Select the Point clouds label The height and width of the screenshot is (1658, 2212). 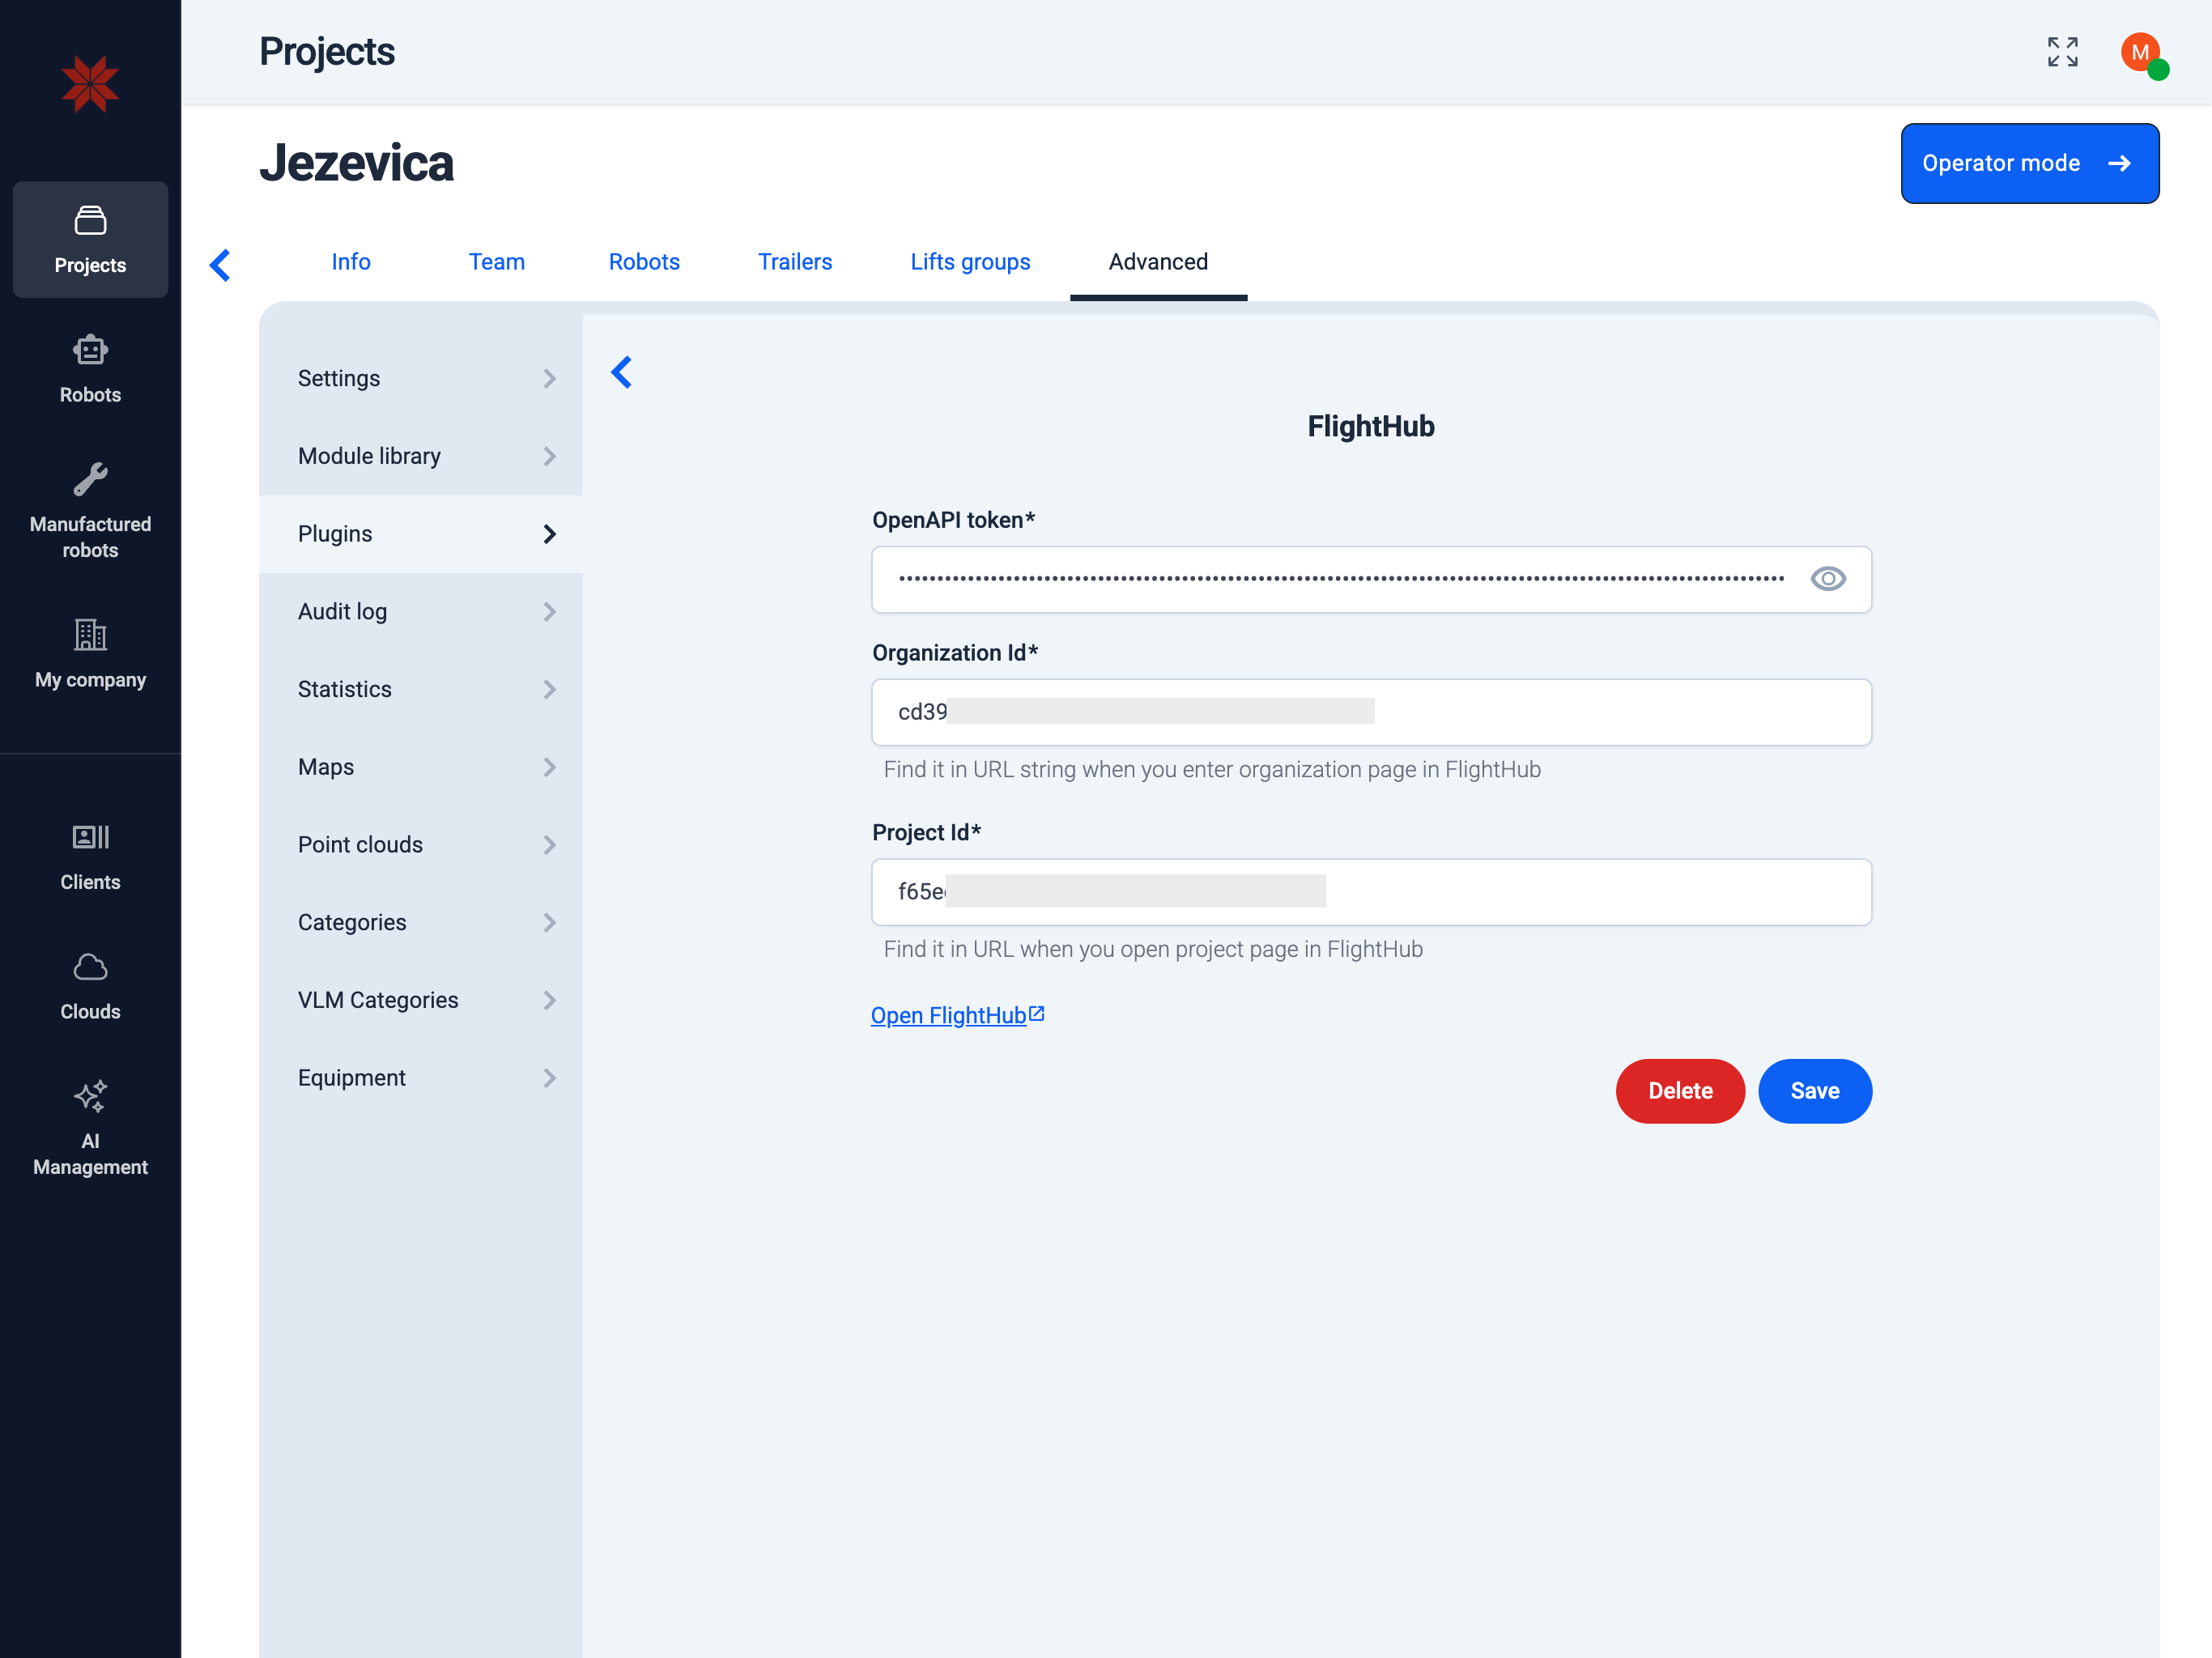[360, 845]
